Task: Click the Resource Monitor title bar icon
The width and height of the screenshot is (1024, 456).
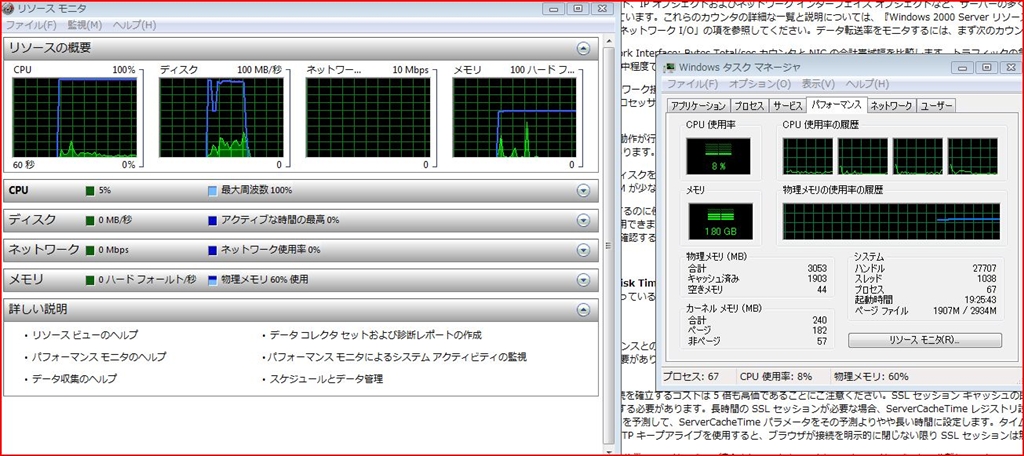Action: point(8,8)
